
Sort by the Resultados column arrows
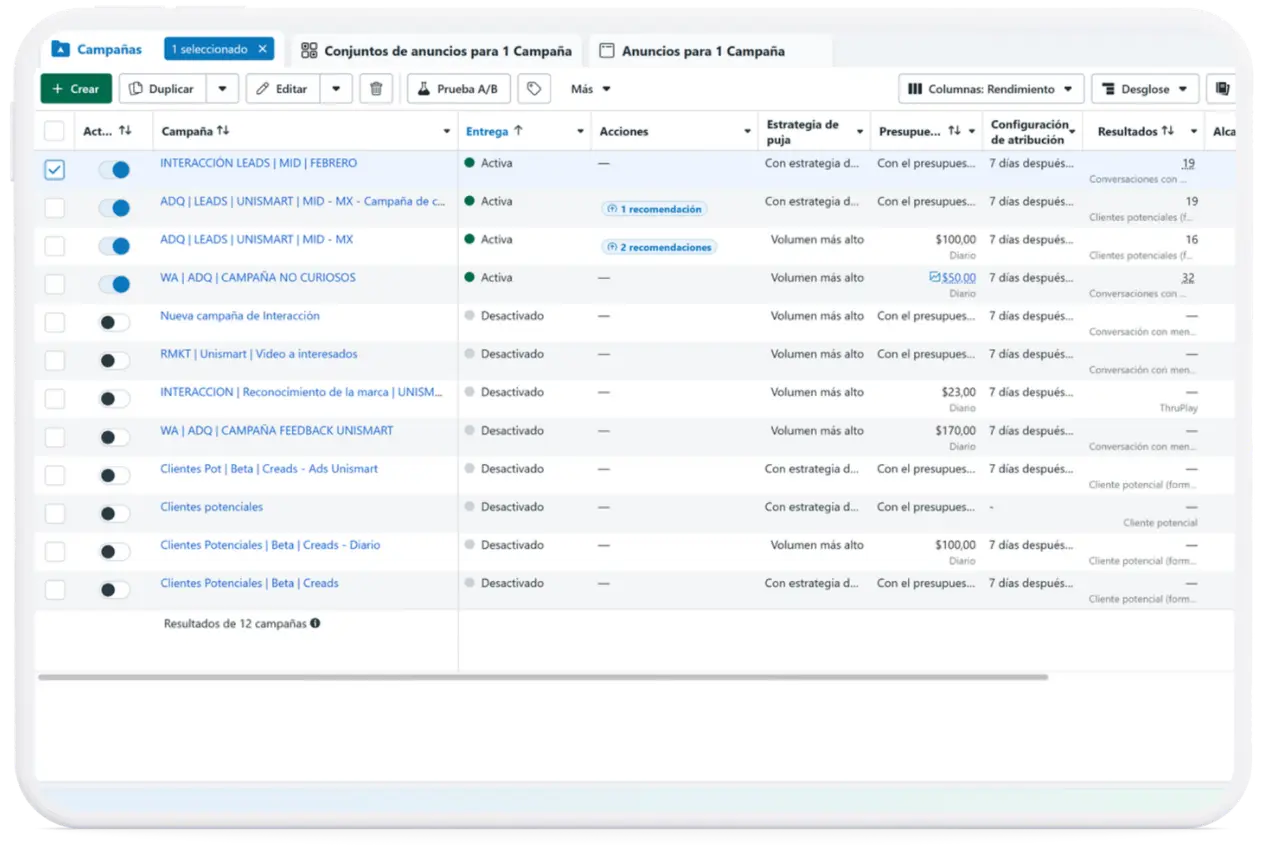(1167, 131)
